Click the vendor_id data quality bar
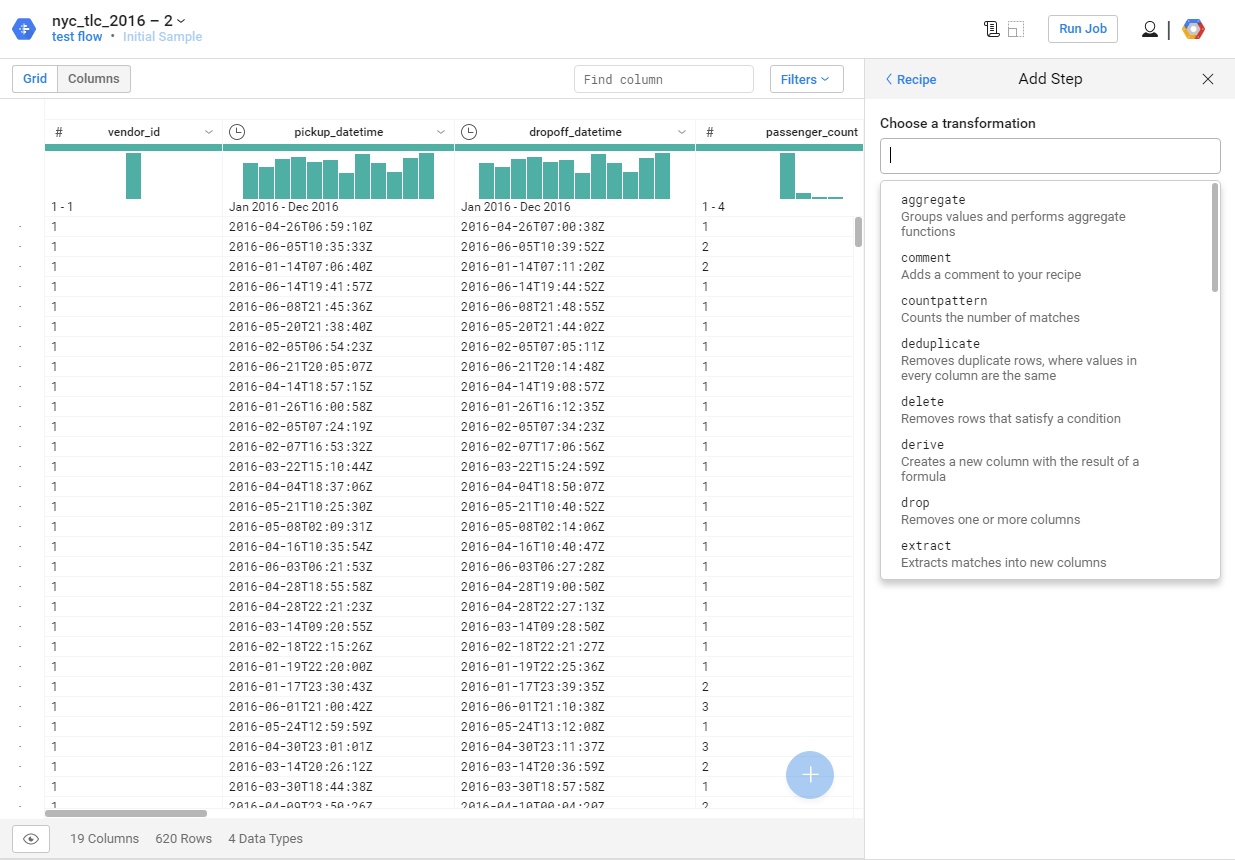Viewport: 1235px width, 860px height. (133, 148)
